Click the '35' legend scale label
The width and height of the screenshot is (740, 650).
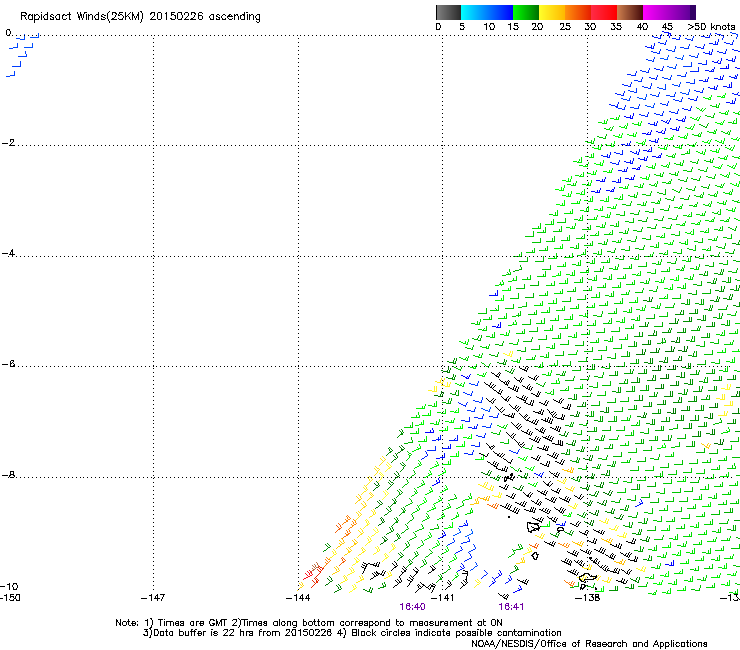click(616, 27)
